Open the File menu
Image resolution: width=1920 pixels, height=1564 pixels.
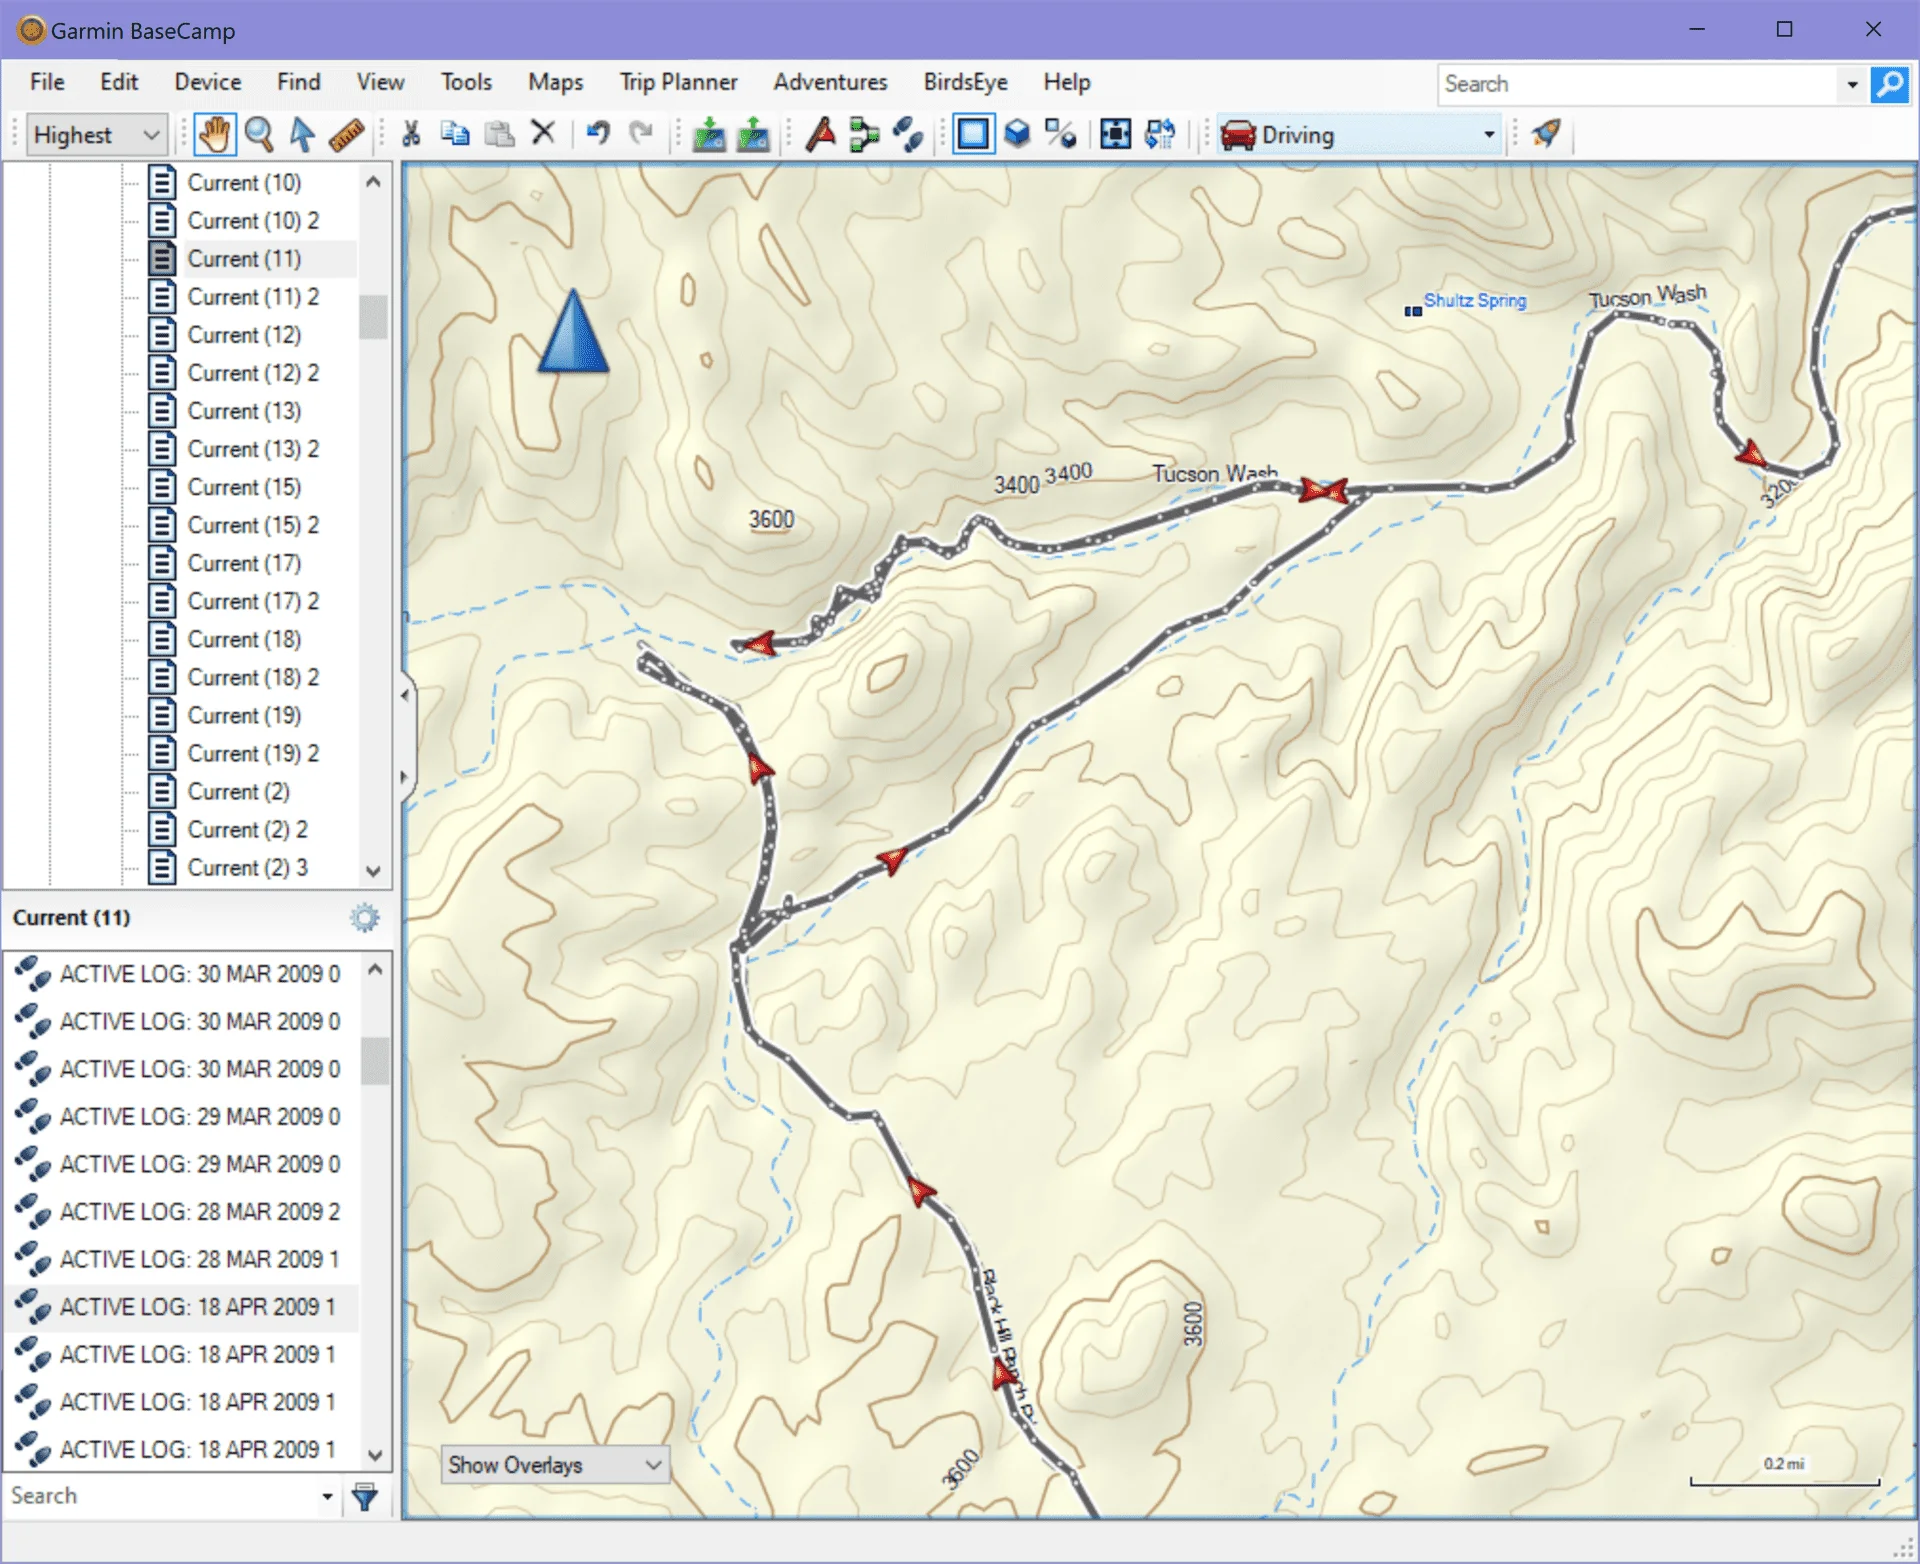tap(47, 82)
